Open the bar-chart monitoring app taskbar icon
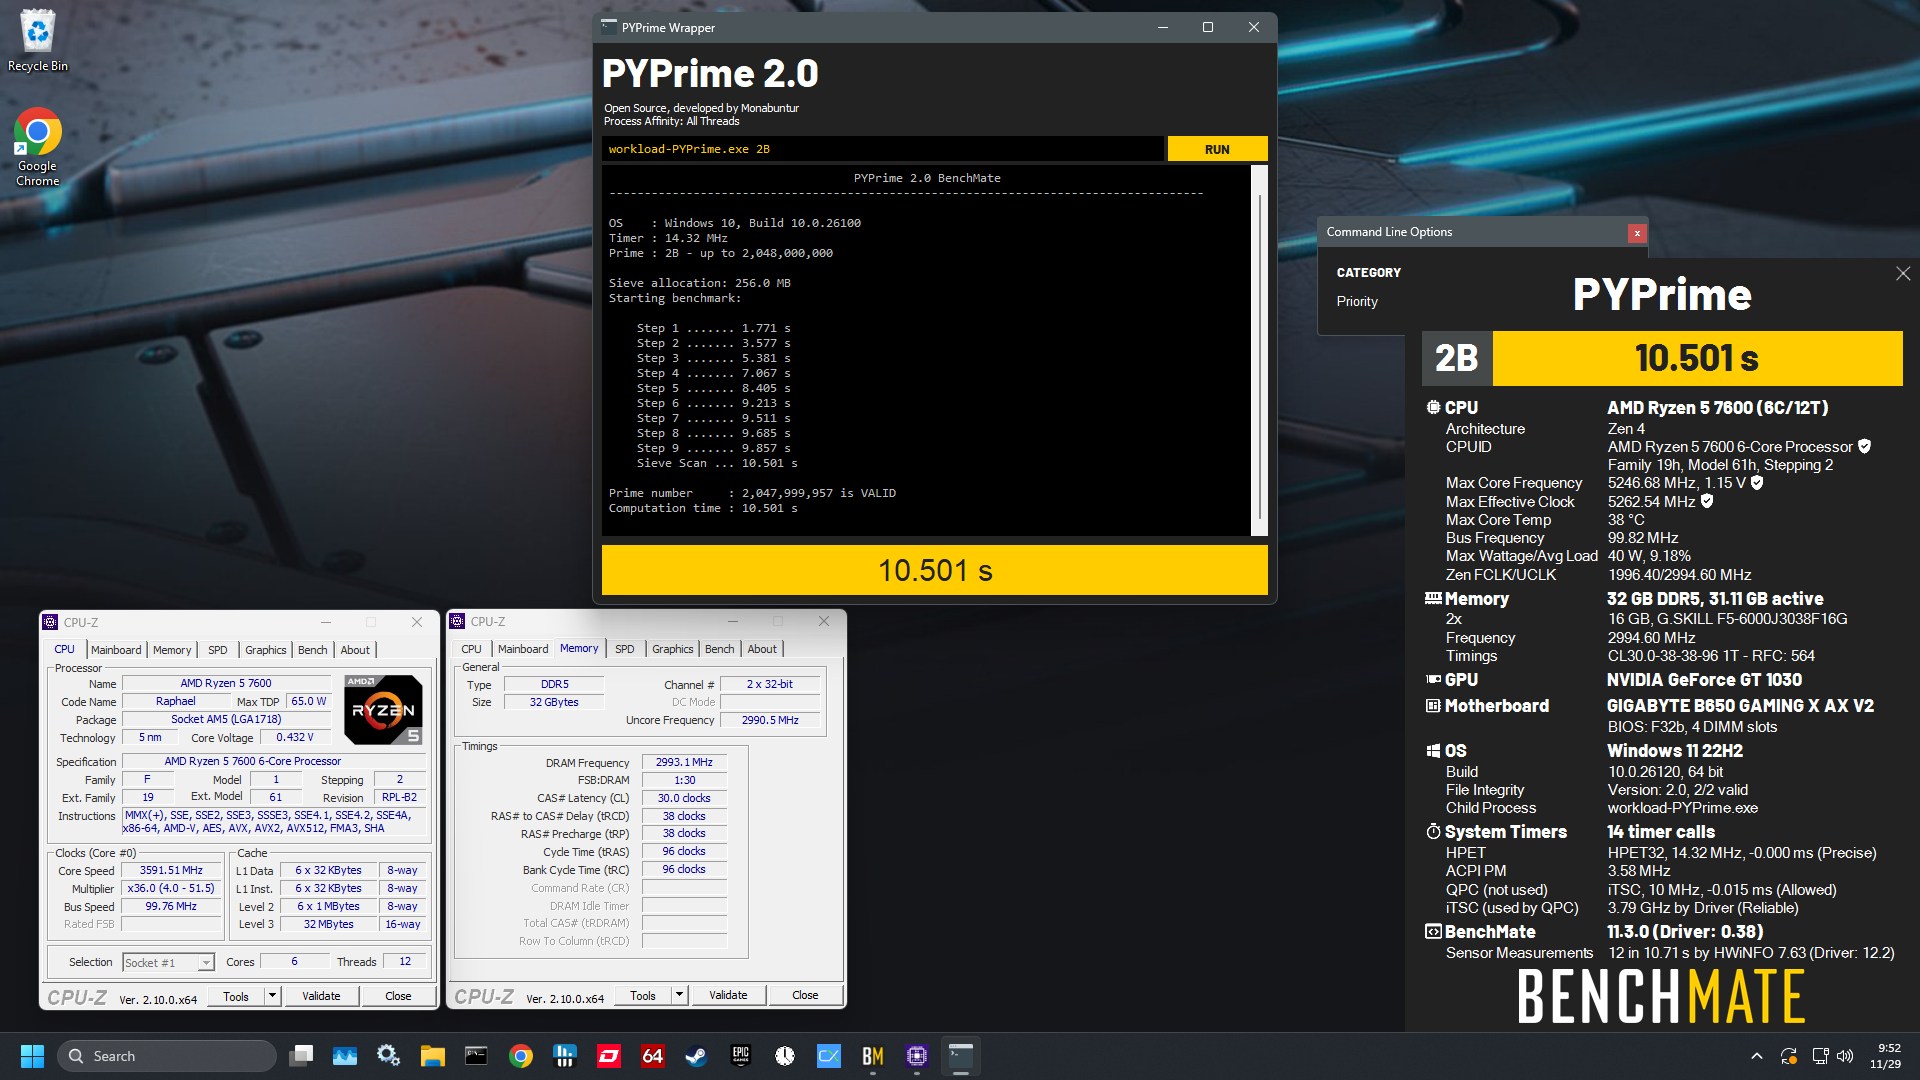The height and width of the screenshot is (1080, 1920). coord(564,1056)
